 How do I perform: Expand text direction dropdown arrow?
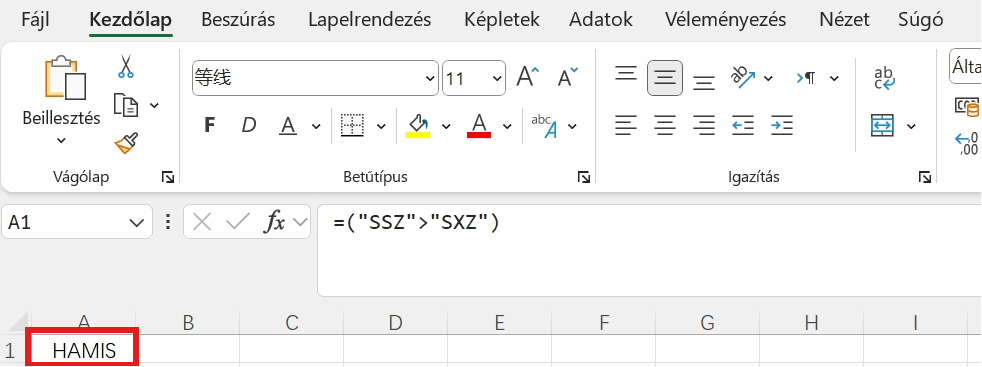pos(834,78)
